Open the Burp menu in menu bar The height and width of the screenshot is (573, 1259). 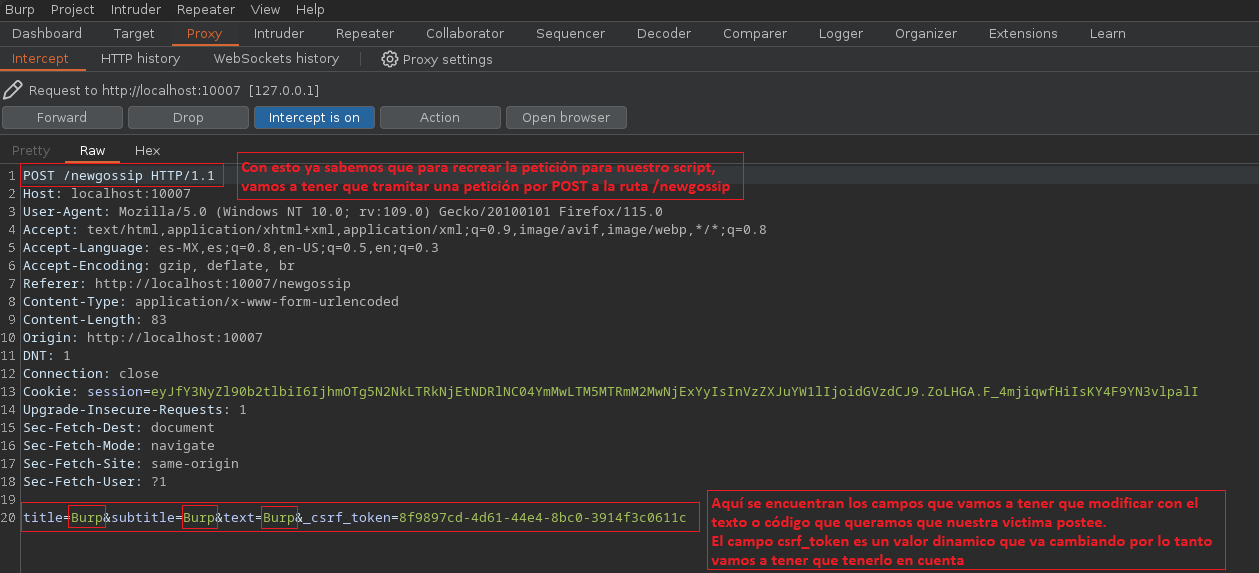point(20,9)
